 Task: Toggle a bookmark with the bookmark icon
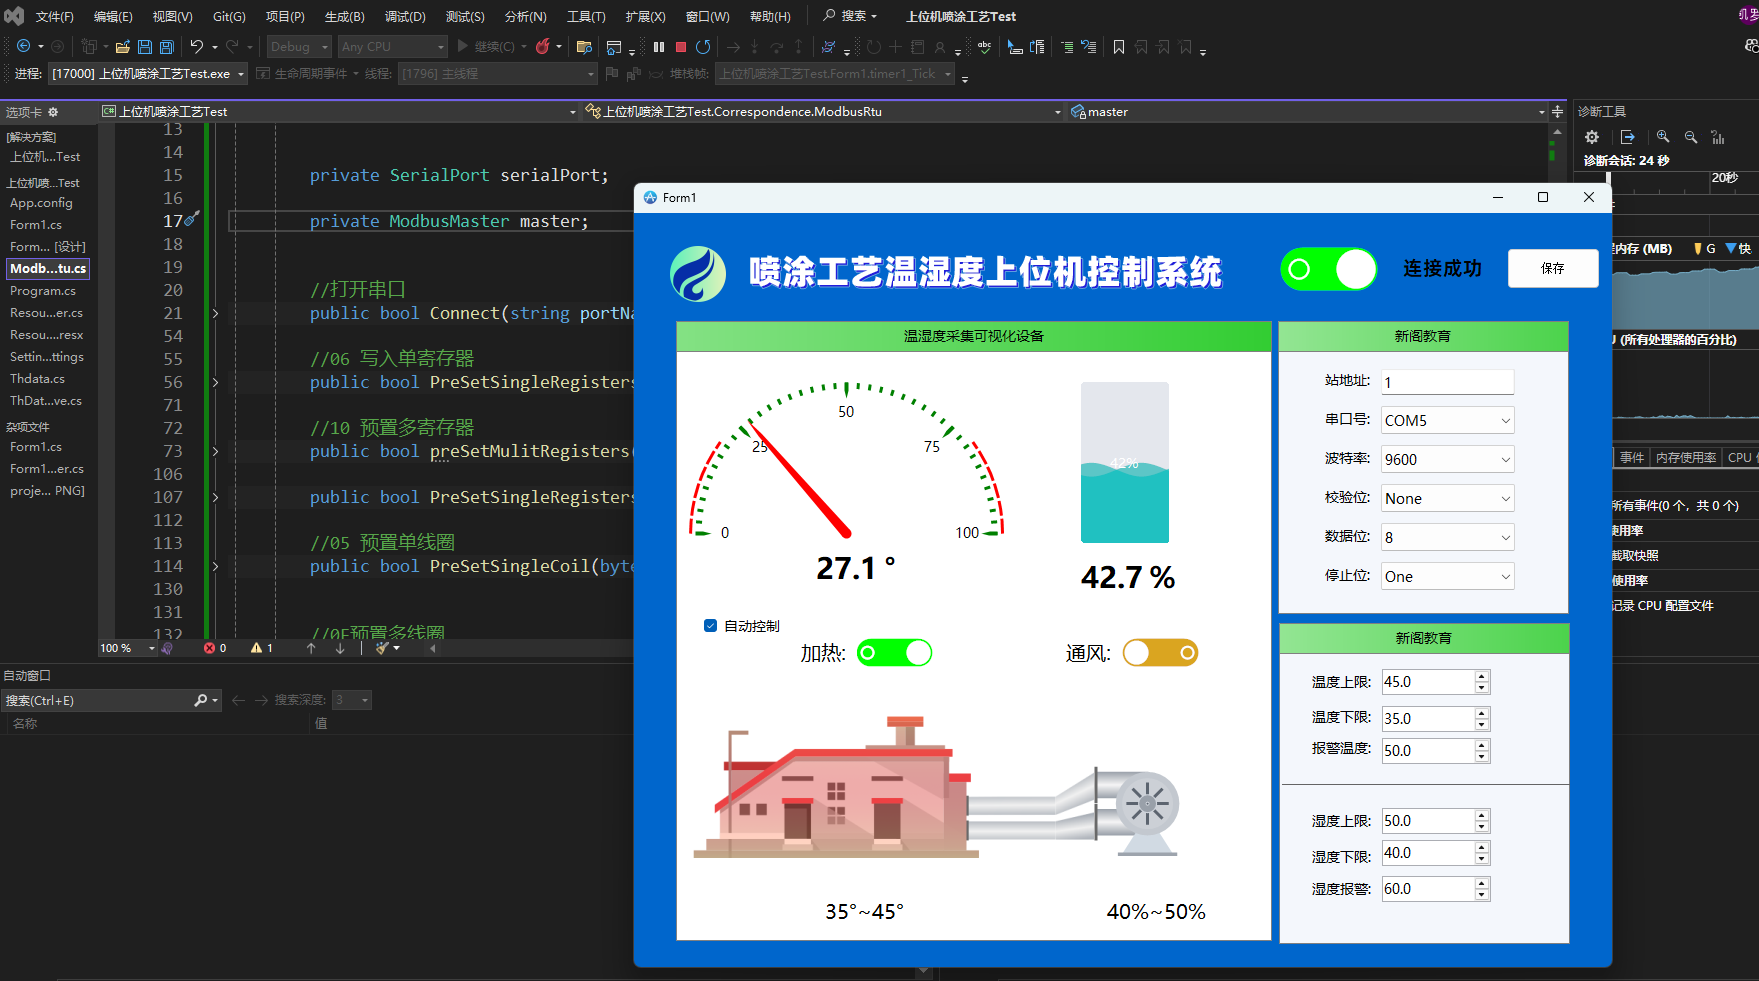tap(1119, 47)
